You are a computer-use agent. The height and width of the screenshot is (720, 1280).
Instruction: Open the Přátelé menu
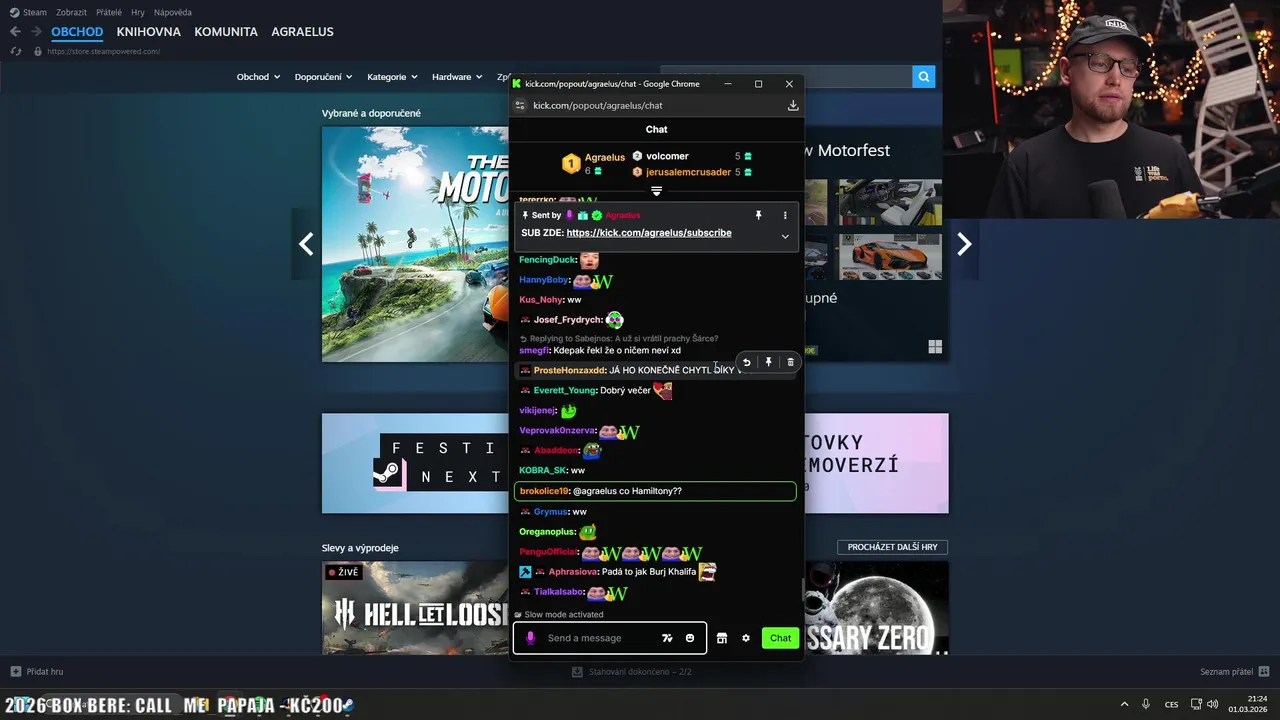(x=109, y=12)
